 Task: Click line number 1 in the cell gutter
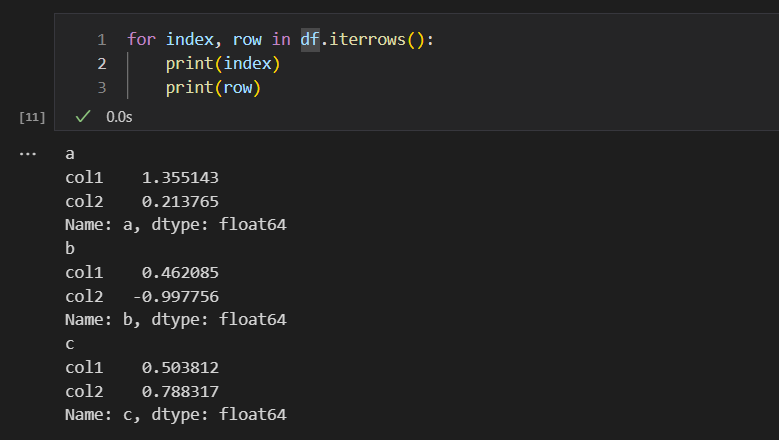pyautogui.click(x=102, y=40)
